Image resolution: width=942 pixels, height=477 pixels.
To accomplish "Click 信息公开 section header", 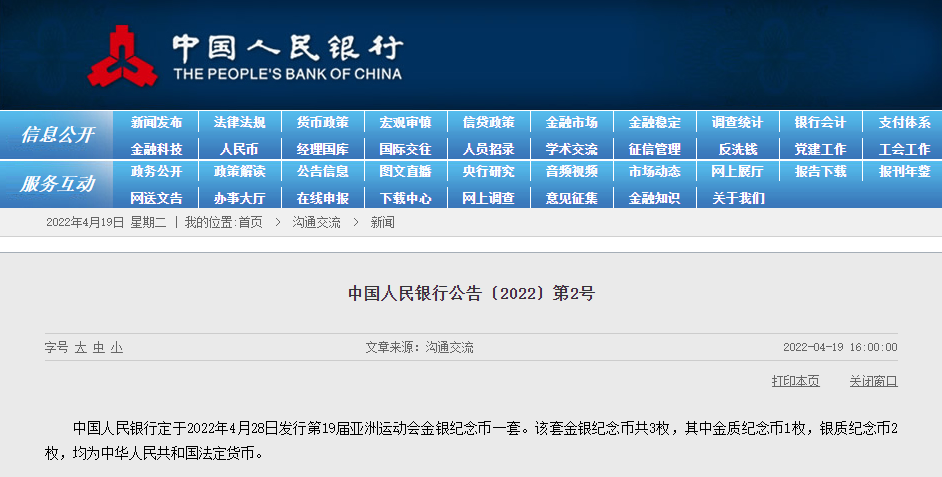I will click(58, 135).
